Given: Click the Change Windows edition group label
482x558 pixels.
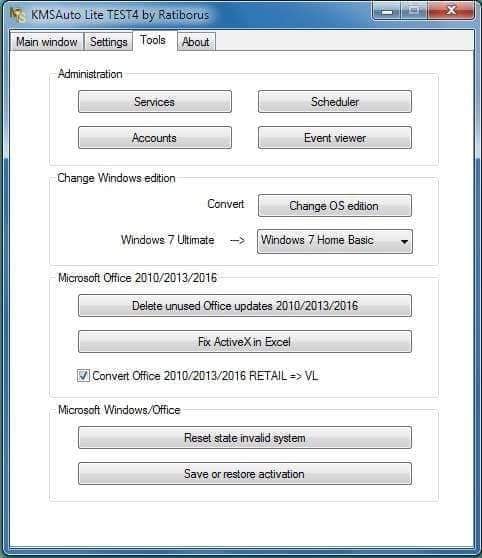Looking at the screenshot, I should [116, 178].
